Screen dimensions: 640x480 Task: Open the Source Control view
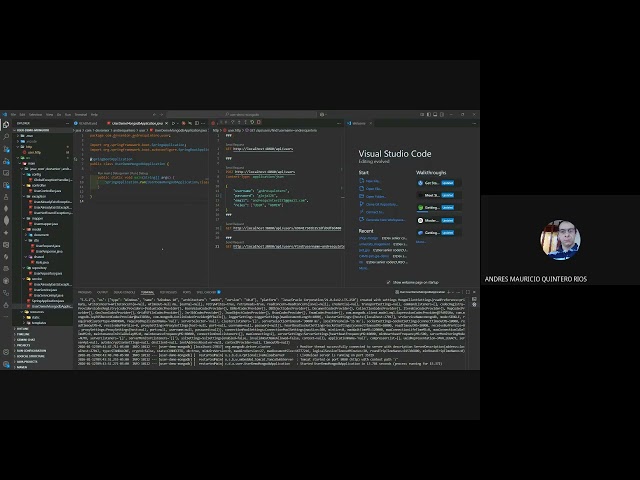[x=6, y=149]
